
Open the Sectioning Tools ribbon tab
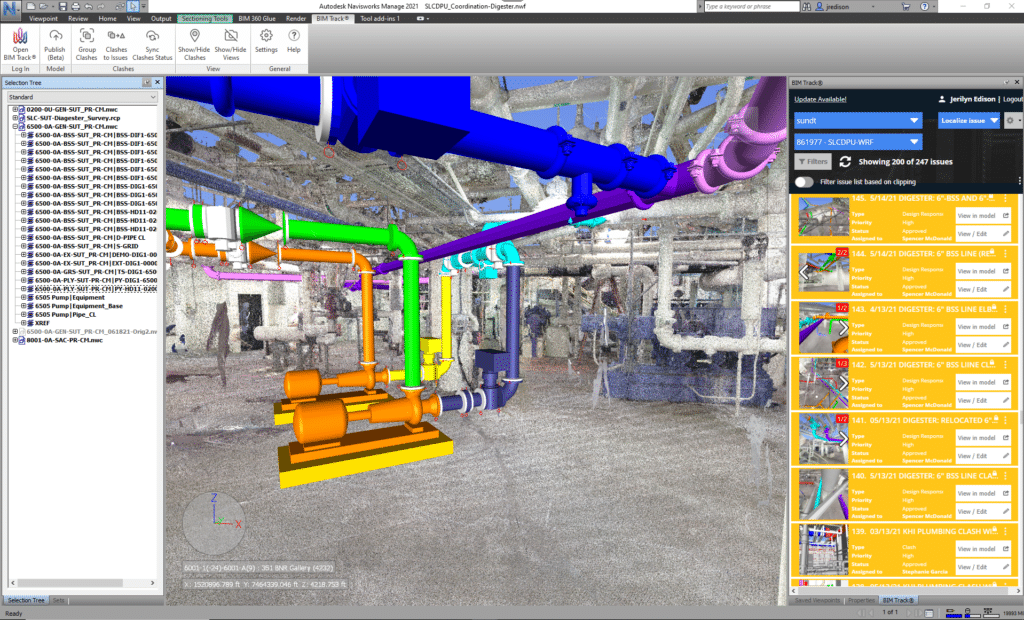[x=204, y=19]
